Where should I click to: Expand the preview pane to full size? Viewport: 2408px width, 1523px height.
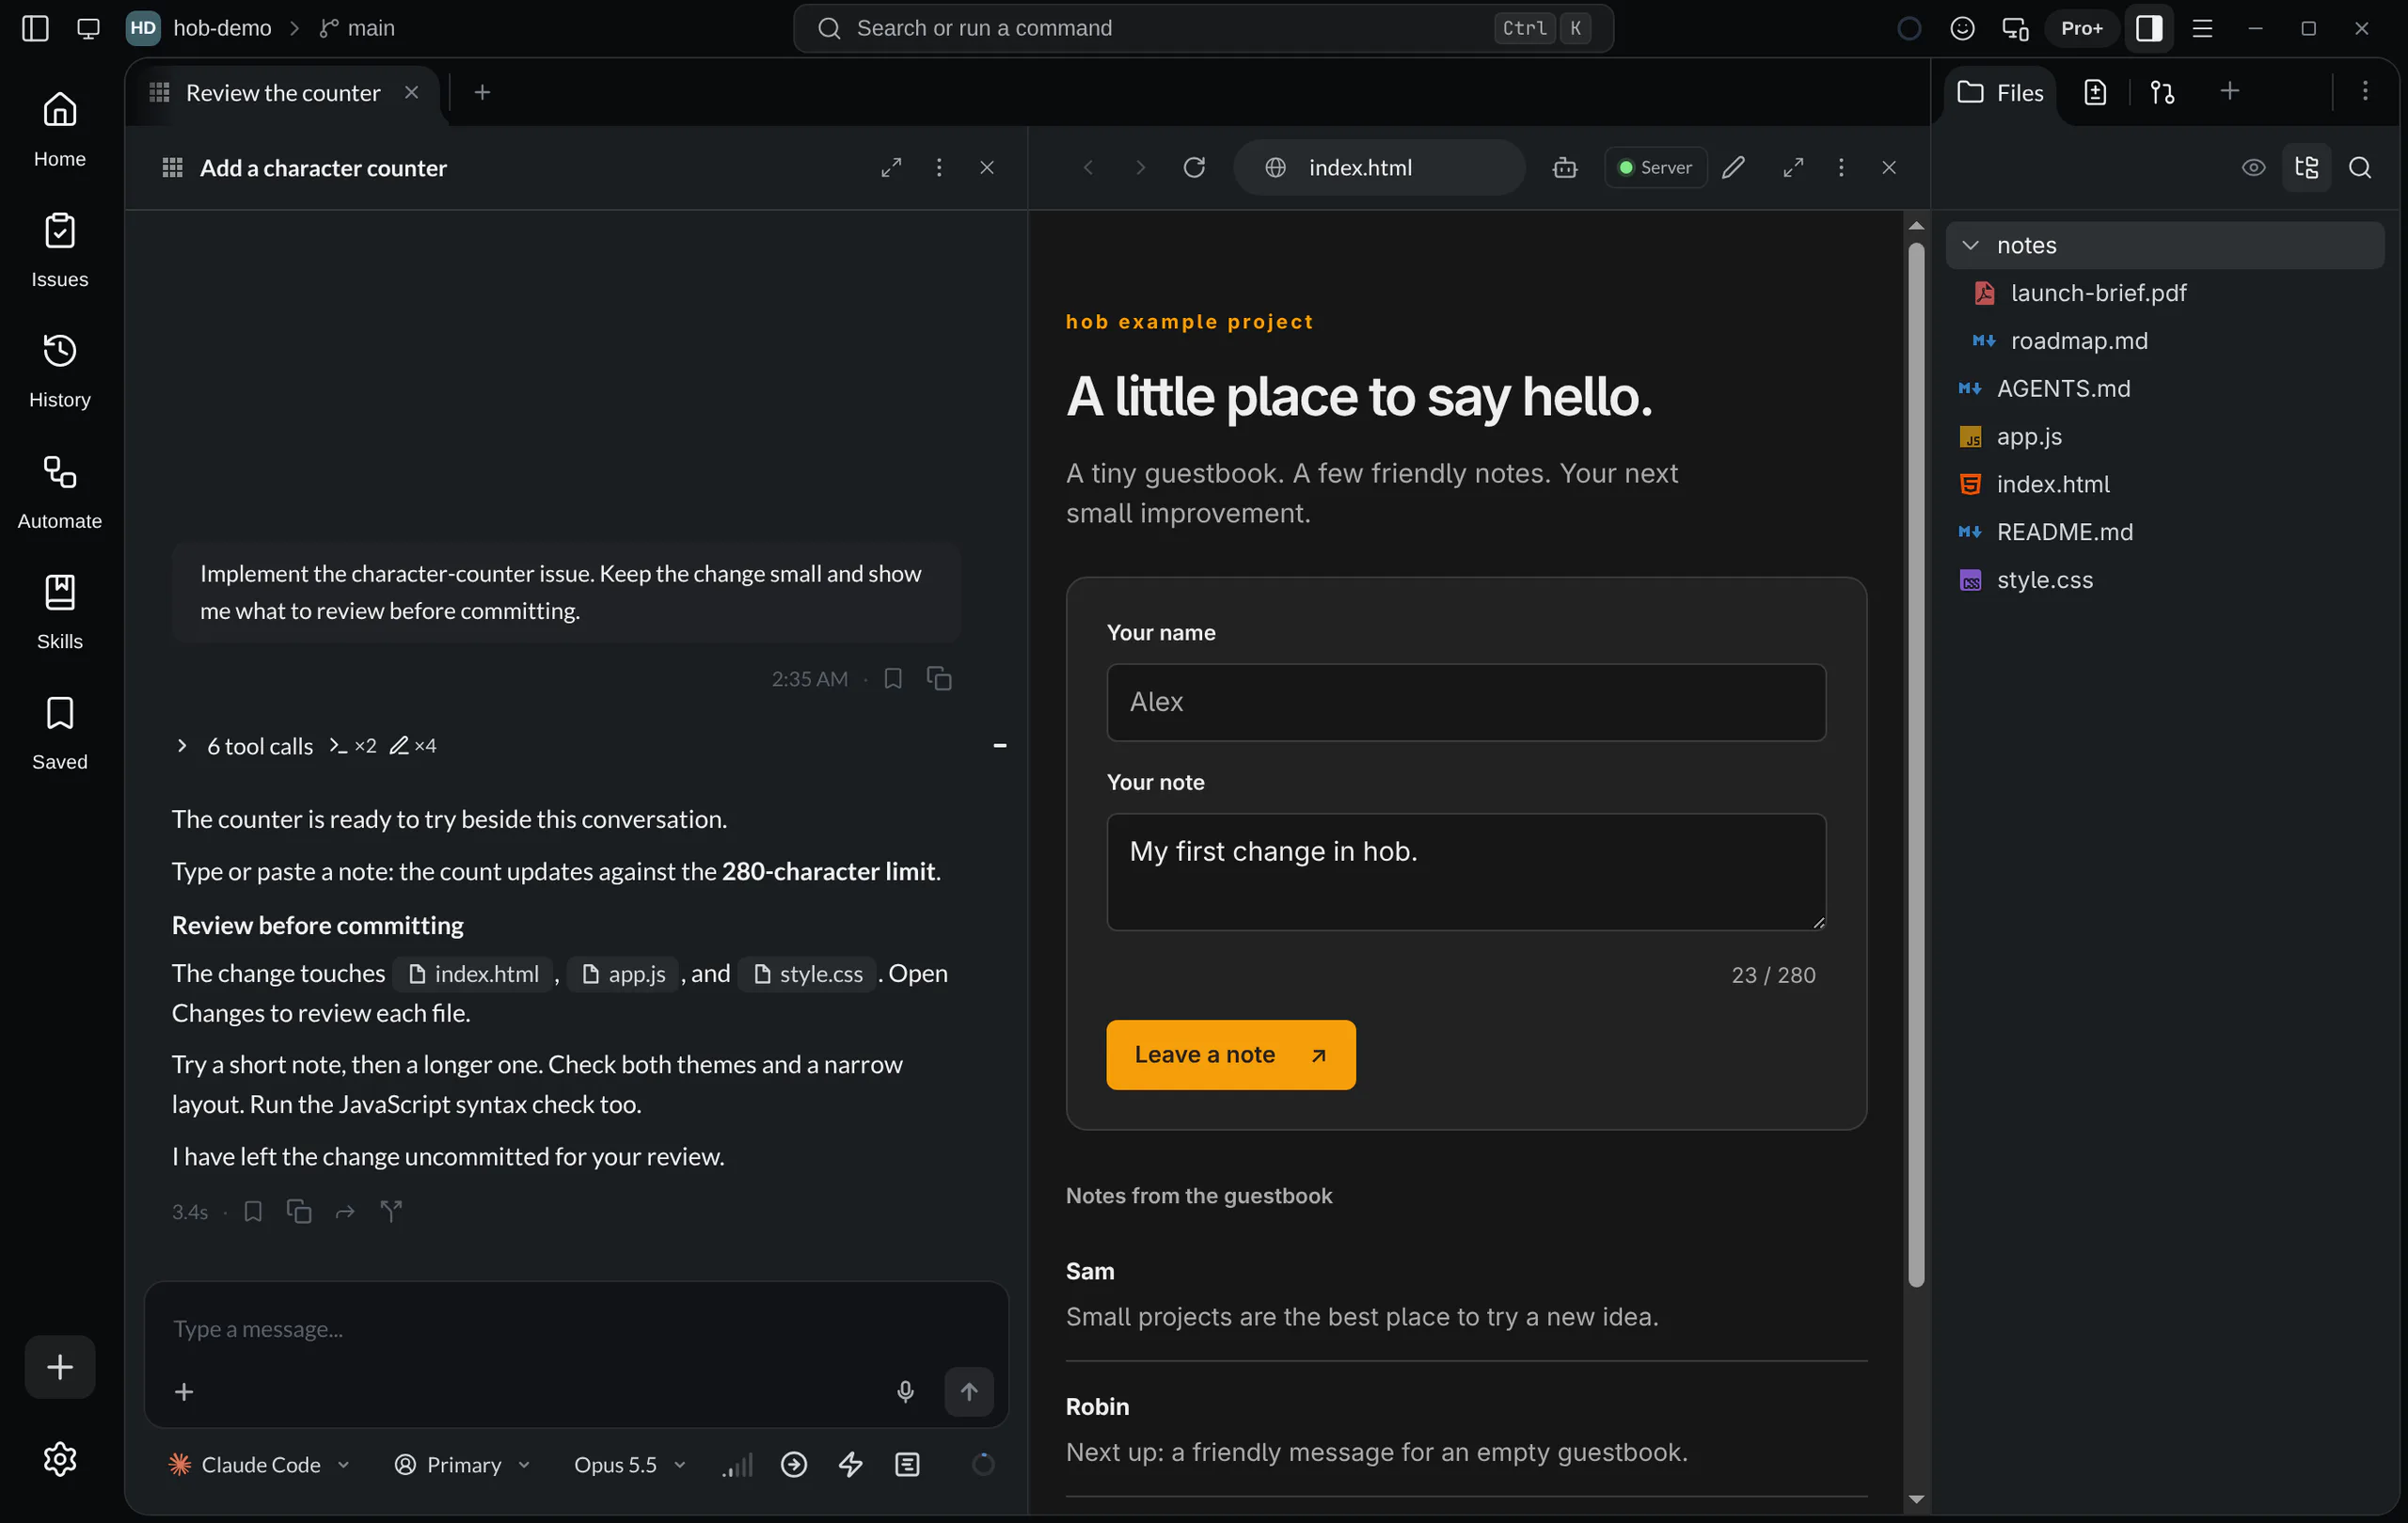(x=1793, y=167)
